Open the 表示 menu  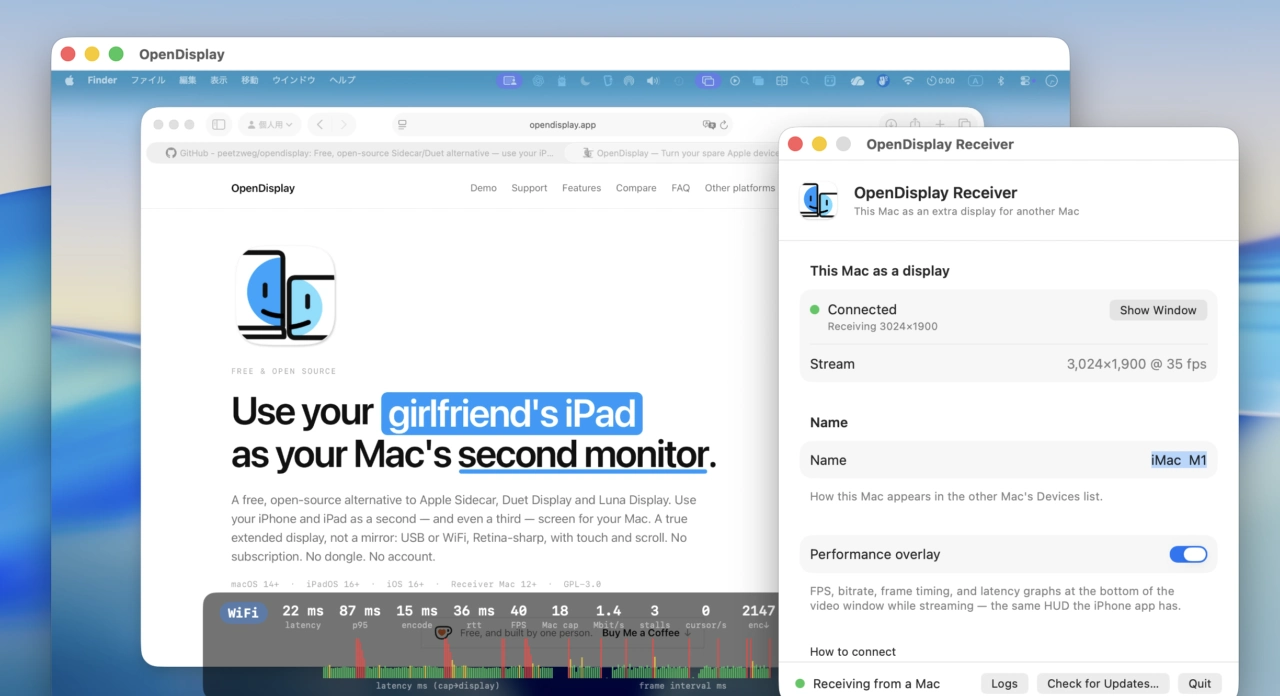tap(218, 80)
